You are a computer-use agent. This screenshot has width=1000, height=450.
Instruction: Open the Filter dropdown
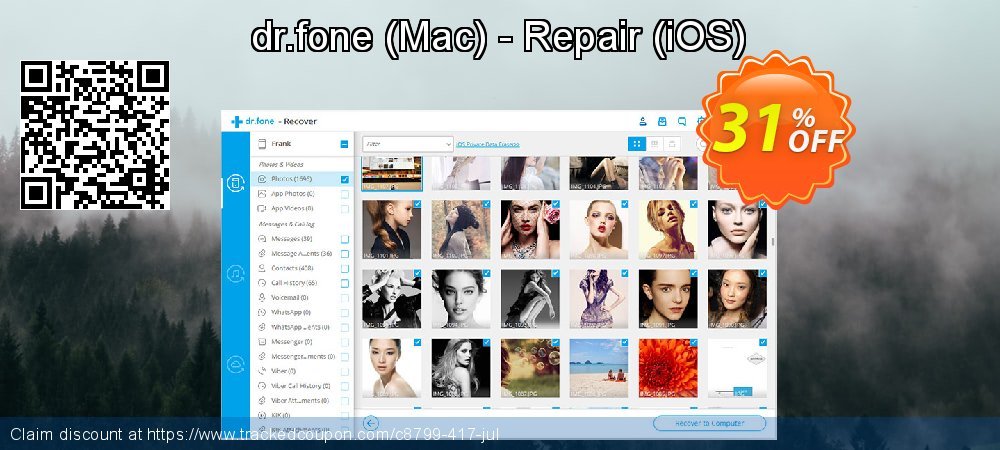click(x=408, y=144)
